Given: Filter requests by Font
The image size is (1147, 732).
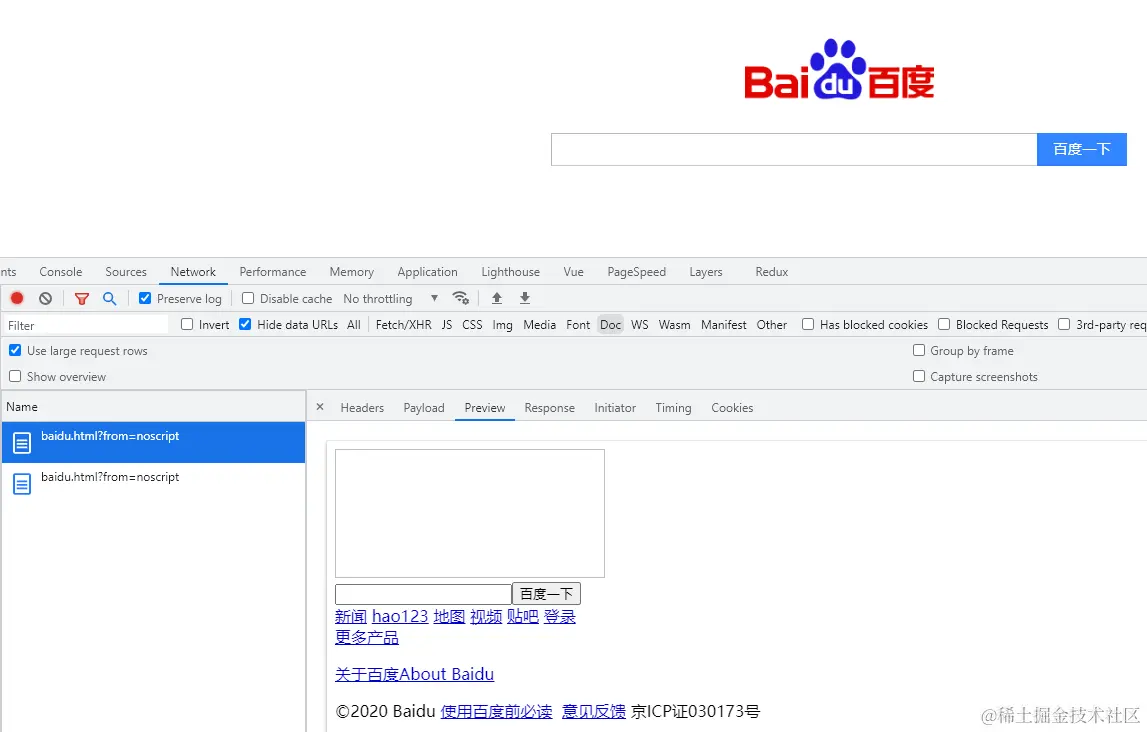Looking at the screenshot, I should (578, 324).
